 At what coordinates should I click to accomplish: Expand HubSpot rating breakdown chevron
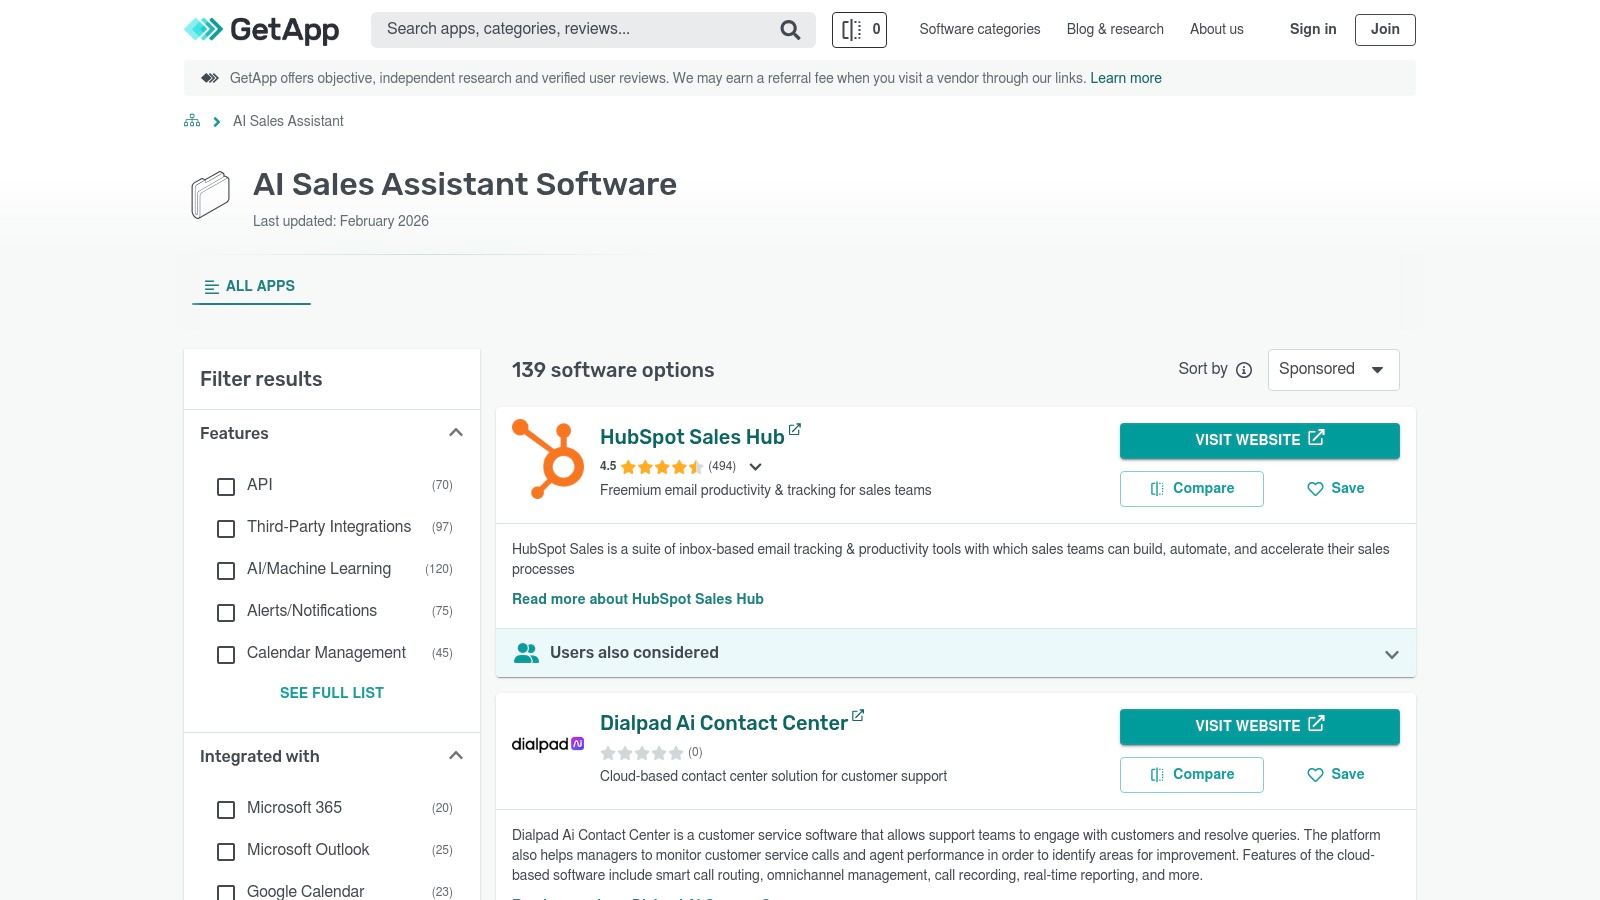756,467
